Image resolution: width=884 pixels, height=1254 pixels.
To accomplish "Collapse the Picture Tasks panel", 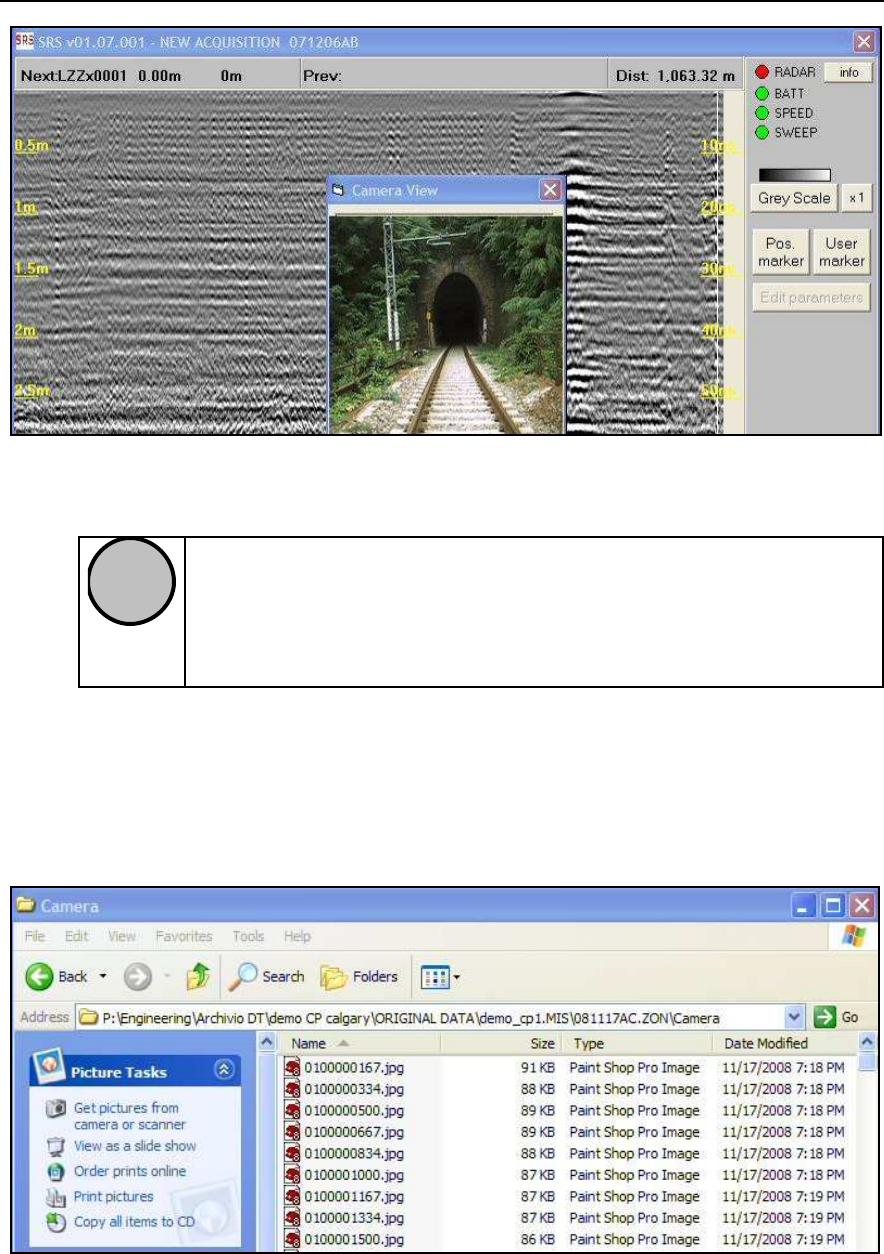I will 225,1068.
